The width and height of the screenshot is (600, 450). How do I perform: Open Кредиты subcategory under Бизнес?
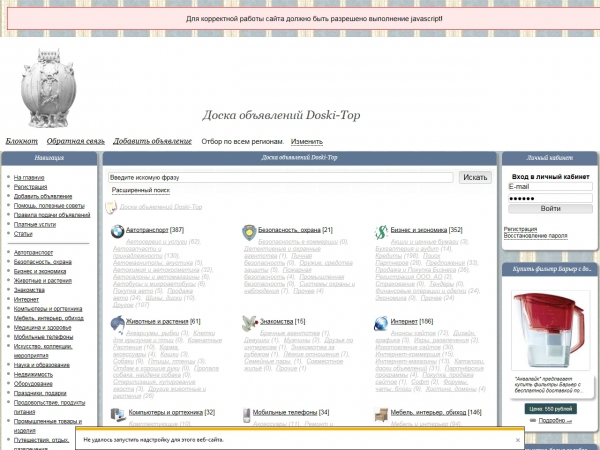(x=388, y=256)
